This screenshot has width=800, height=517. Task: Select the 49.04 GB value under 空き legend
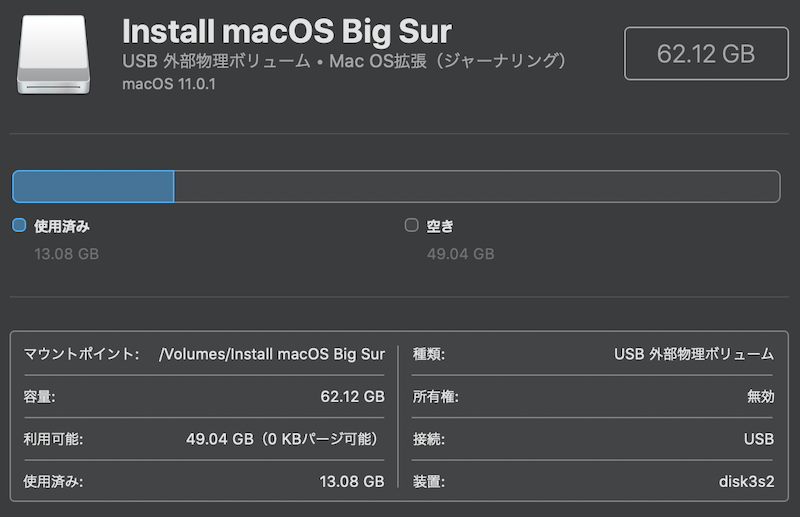pos(460,254)
